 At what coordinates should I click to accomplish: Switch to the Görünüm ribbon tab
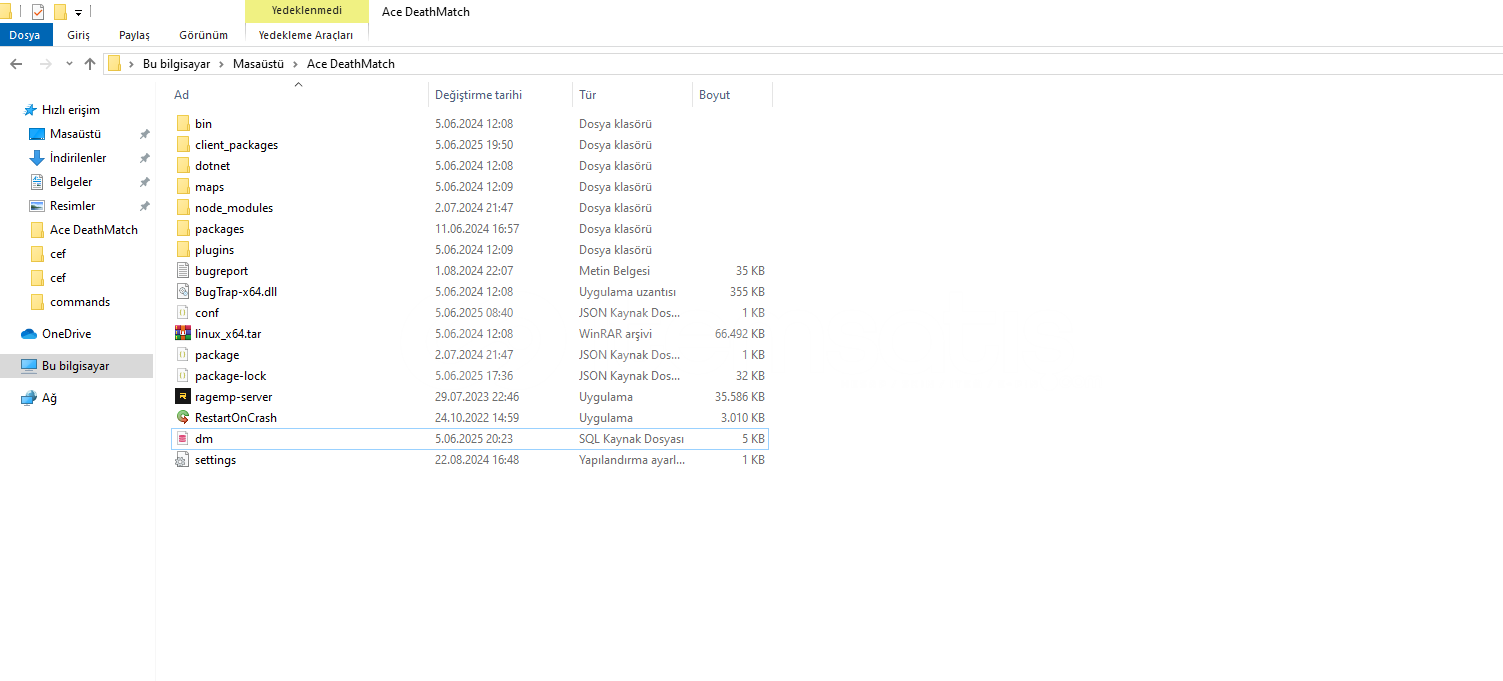click(203, 35)
